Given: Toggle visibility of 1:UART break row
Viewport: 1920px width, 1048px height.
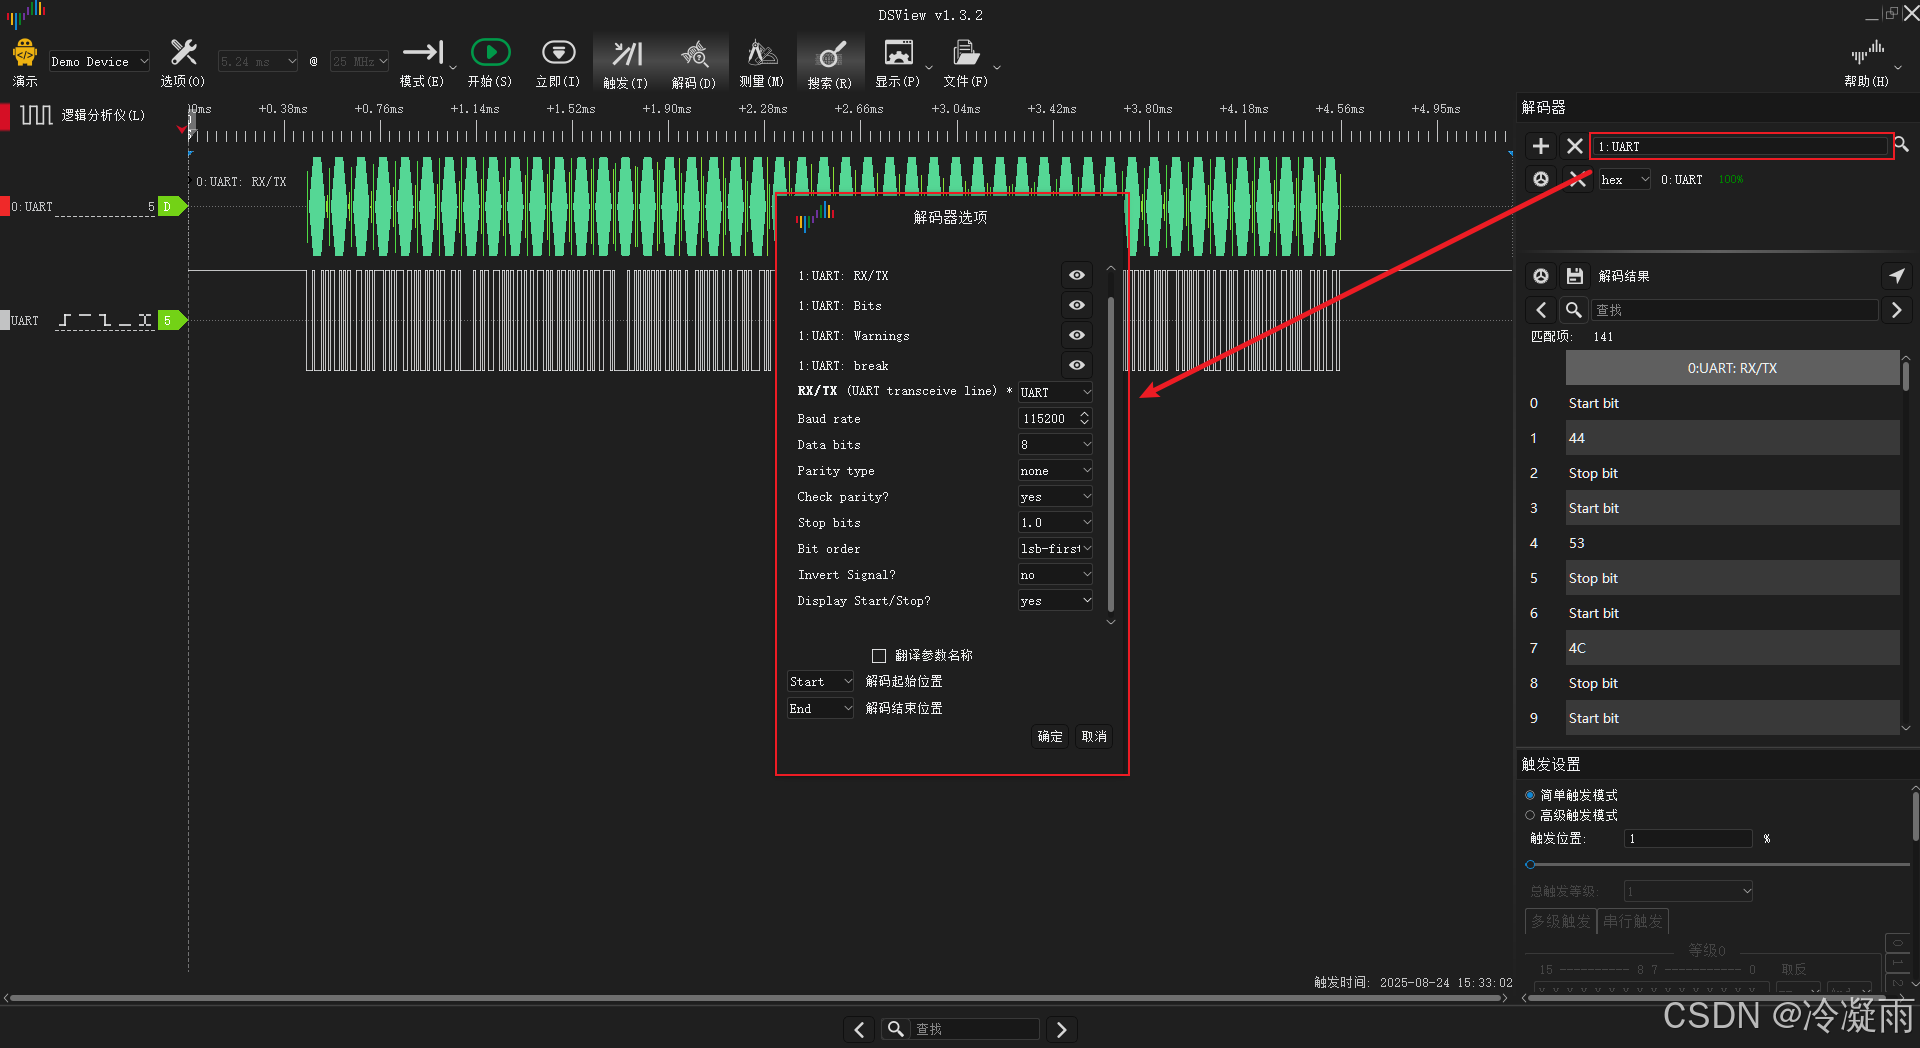Looking at the screenshot, I should [1077, 365].
